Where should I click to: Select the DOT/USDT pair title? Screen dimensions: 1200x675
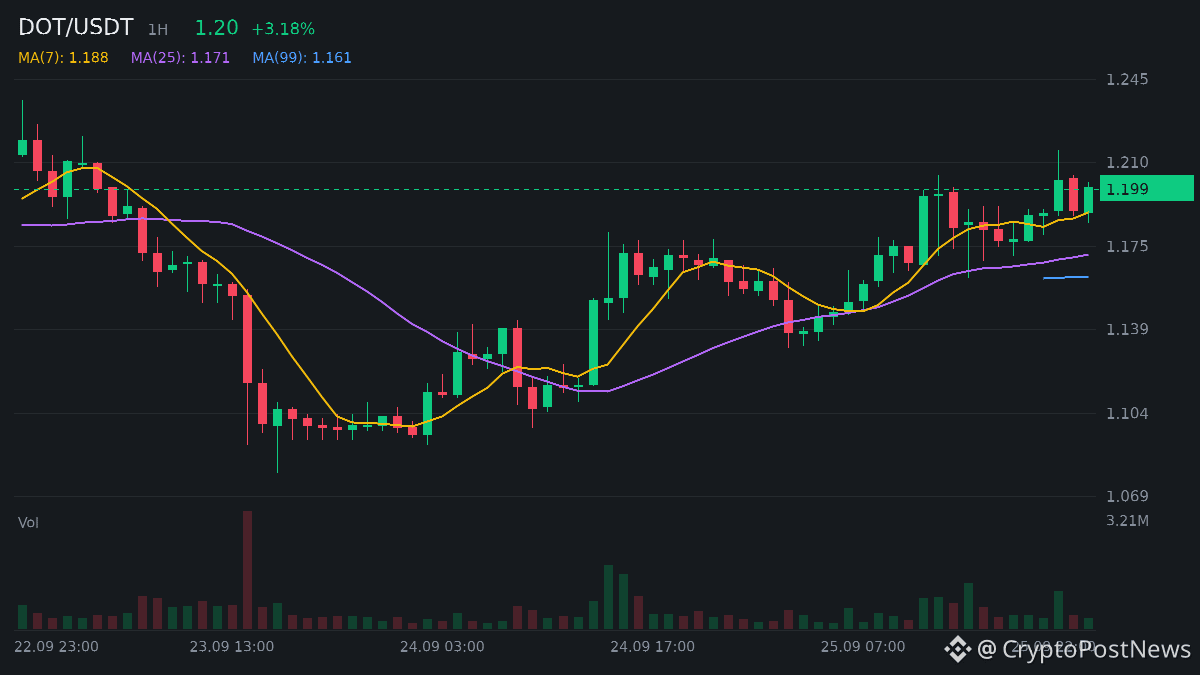76,28
